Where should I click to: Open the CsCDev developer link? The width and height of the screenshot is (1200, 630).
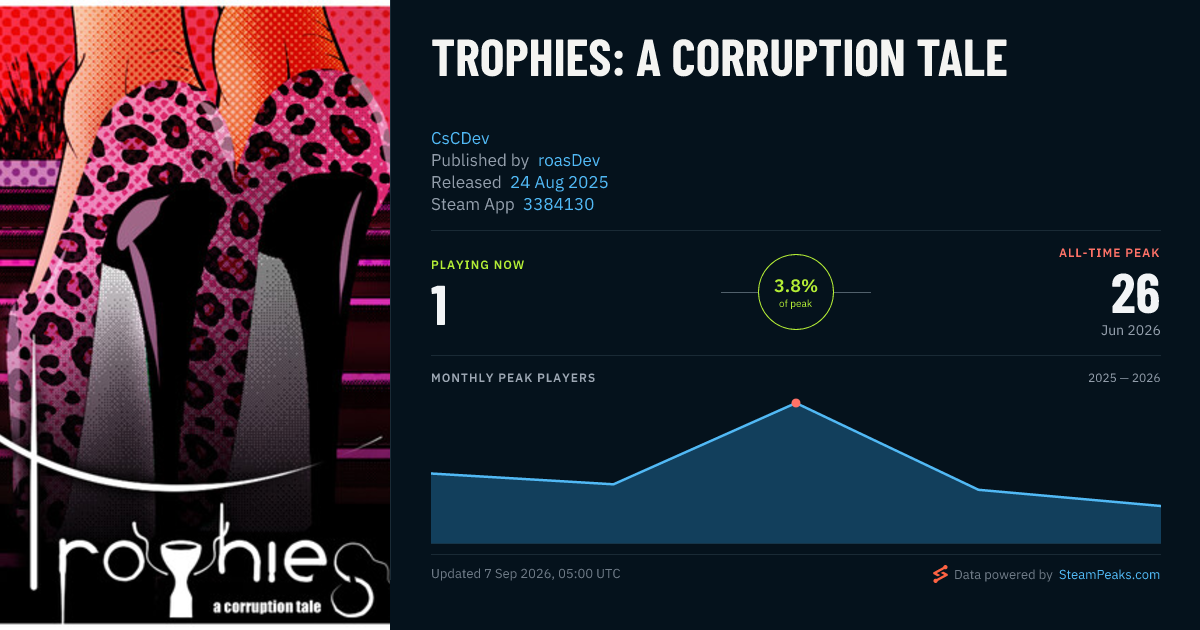coord(460,138)
